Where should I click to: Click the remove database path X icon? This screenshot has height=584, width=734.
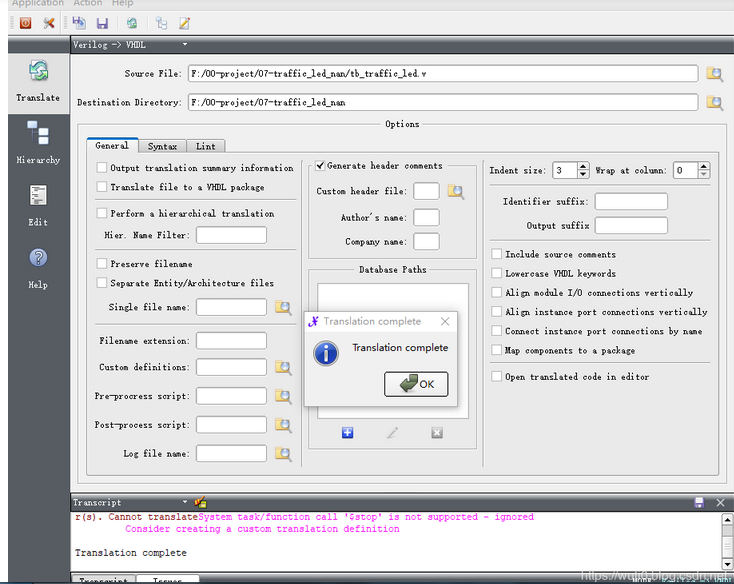[437, 433]
